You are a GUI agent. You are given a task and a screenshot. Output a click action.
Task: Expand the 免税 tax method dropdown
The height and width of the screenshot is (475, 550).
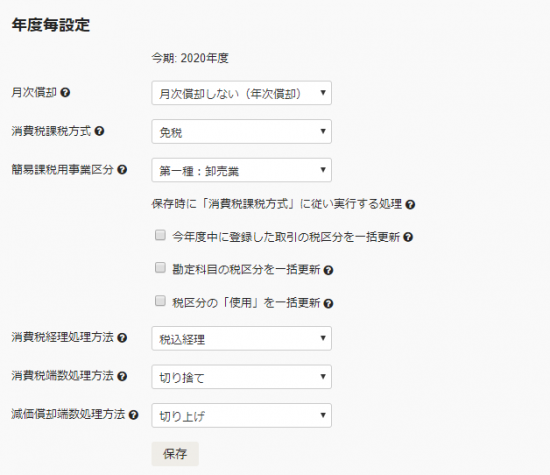(242, 132)
